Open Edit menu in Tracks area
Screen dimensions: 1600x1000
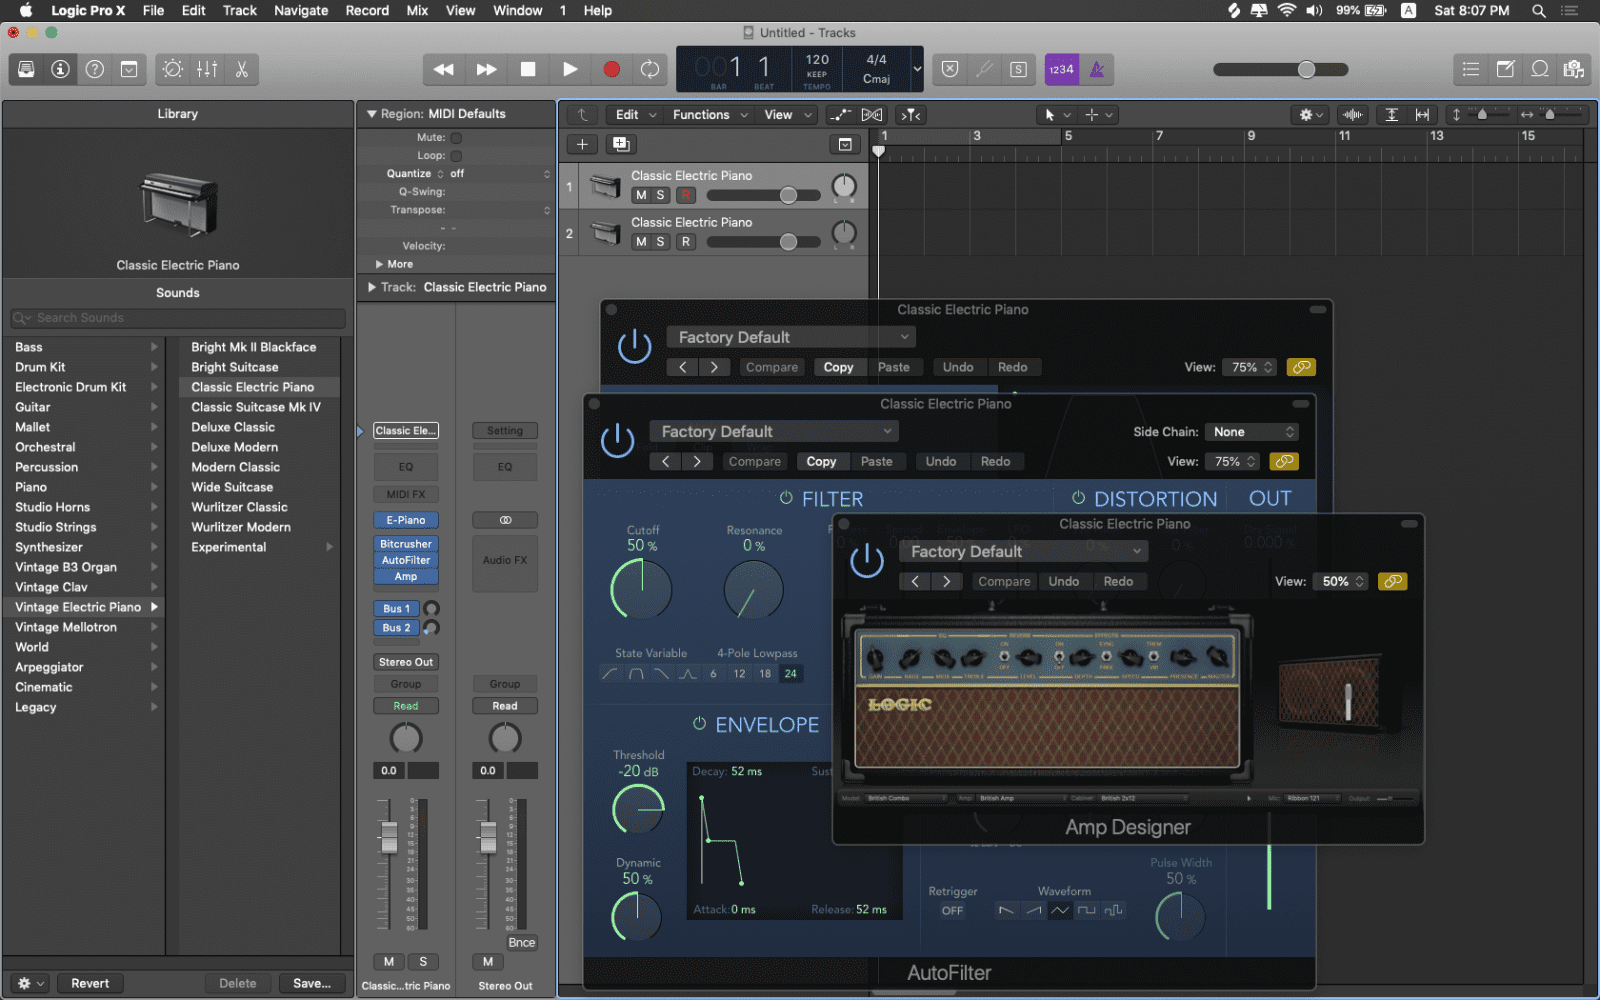(636, 115)
